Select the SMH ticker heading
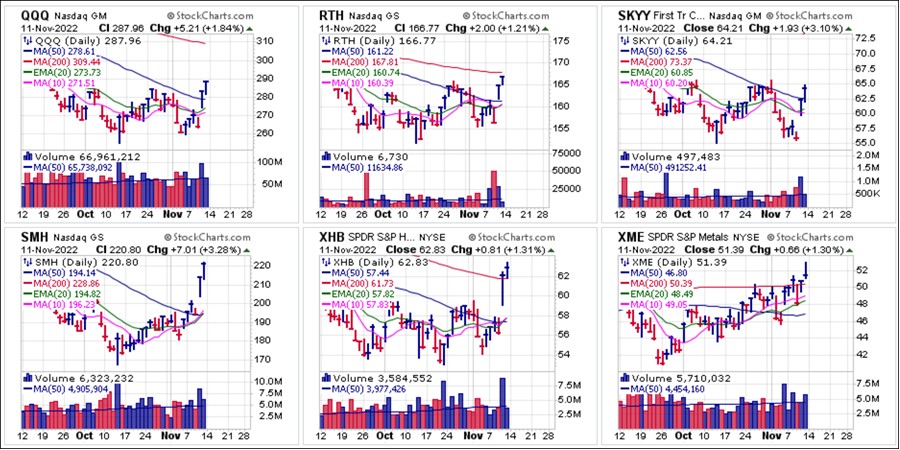This screenshot has height=450, width=900. [35, 237]
